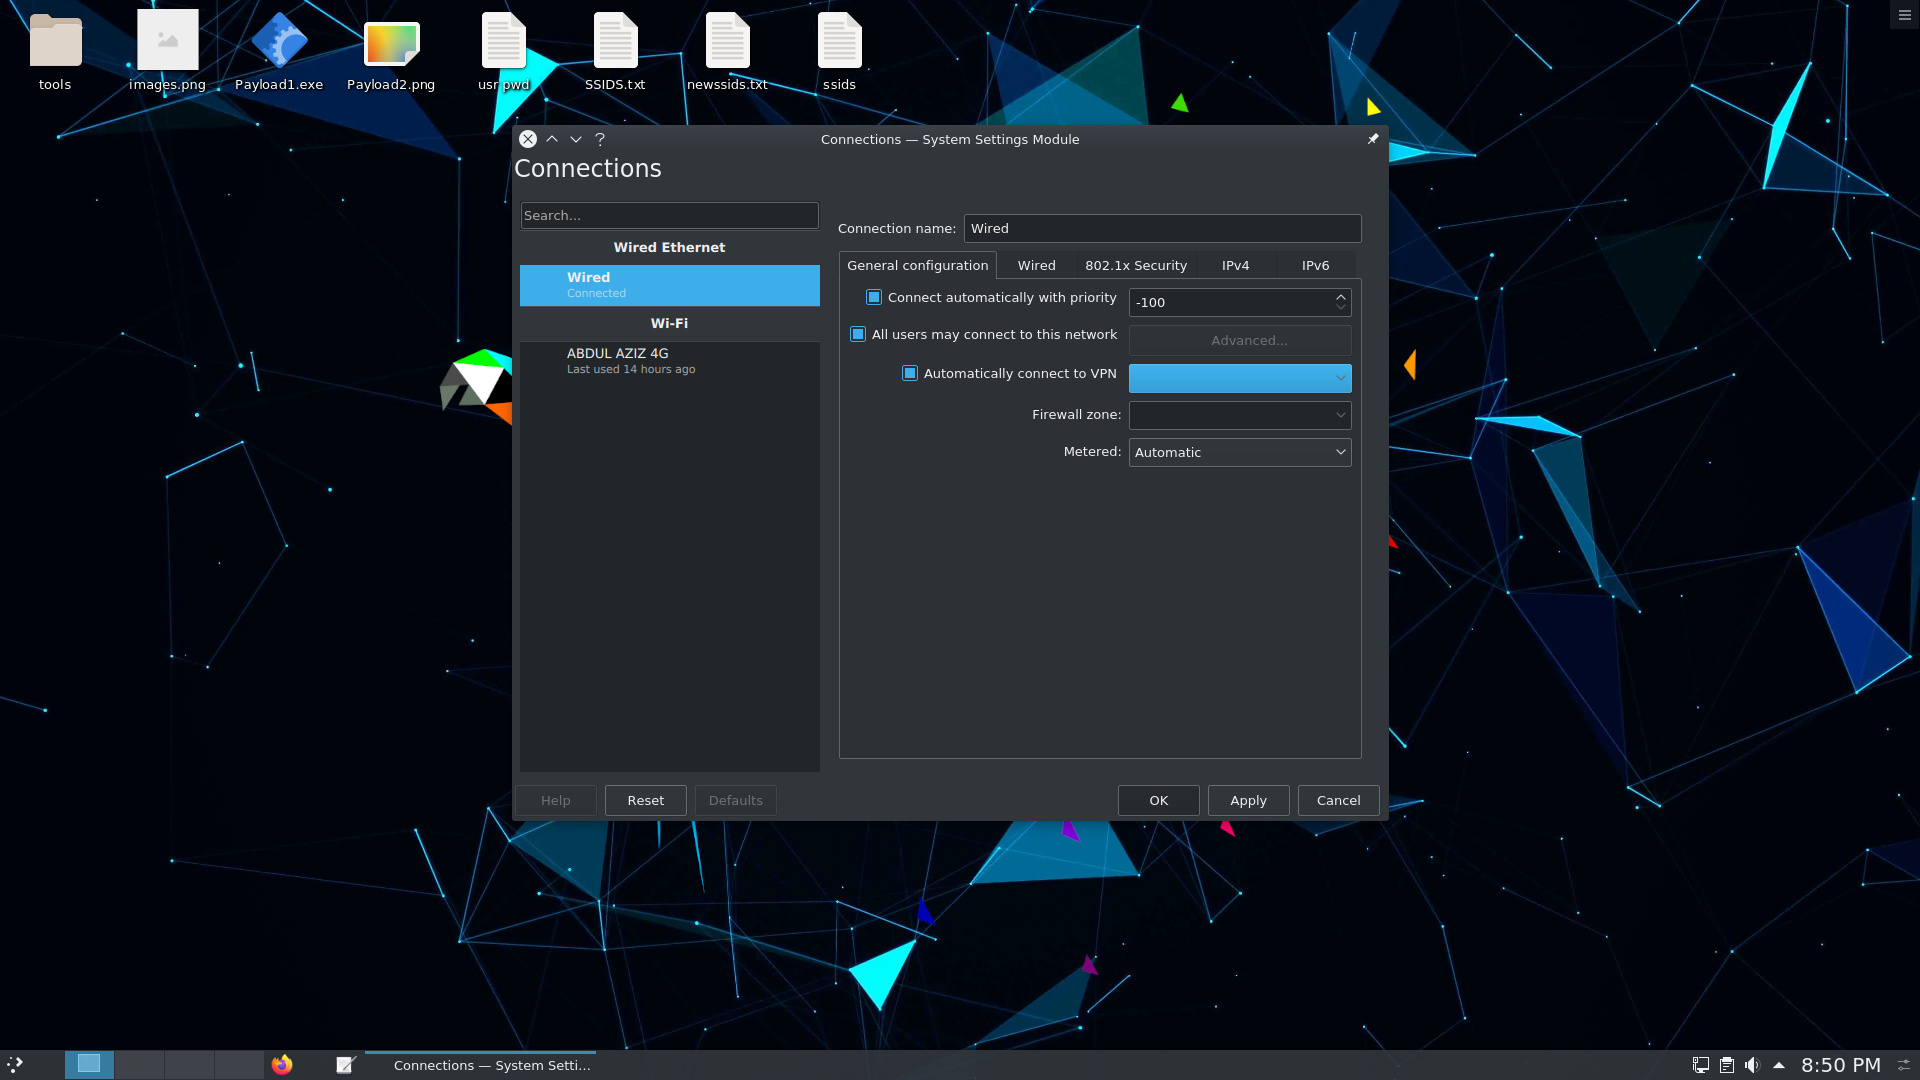Toggle All users may connect checkbox
The image size is (1920, 1080).
[857, 334]
